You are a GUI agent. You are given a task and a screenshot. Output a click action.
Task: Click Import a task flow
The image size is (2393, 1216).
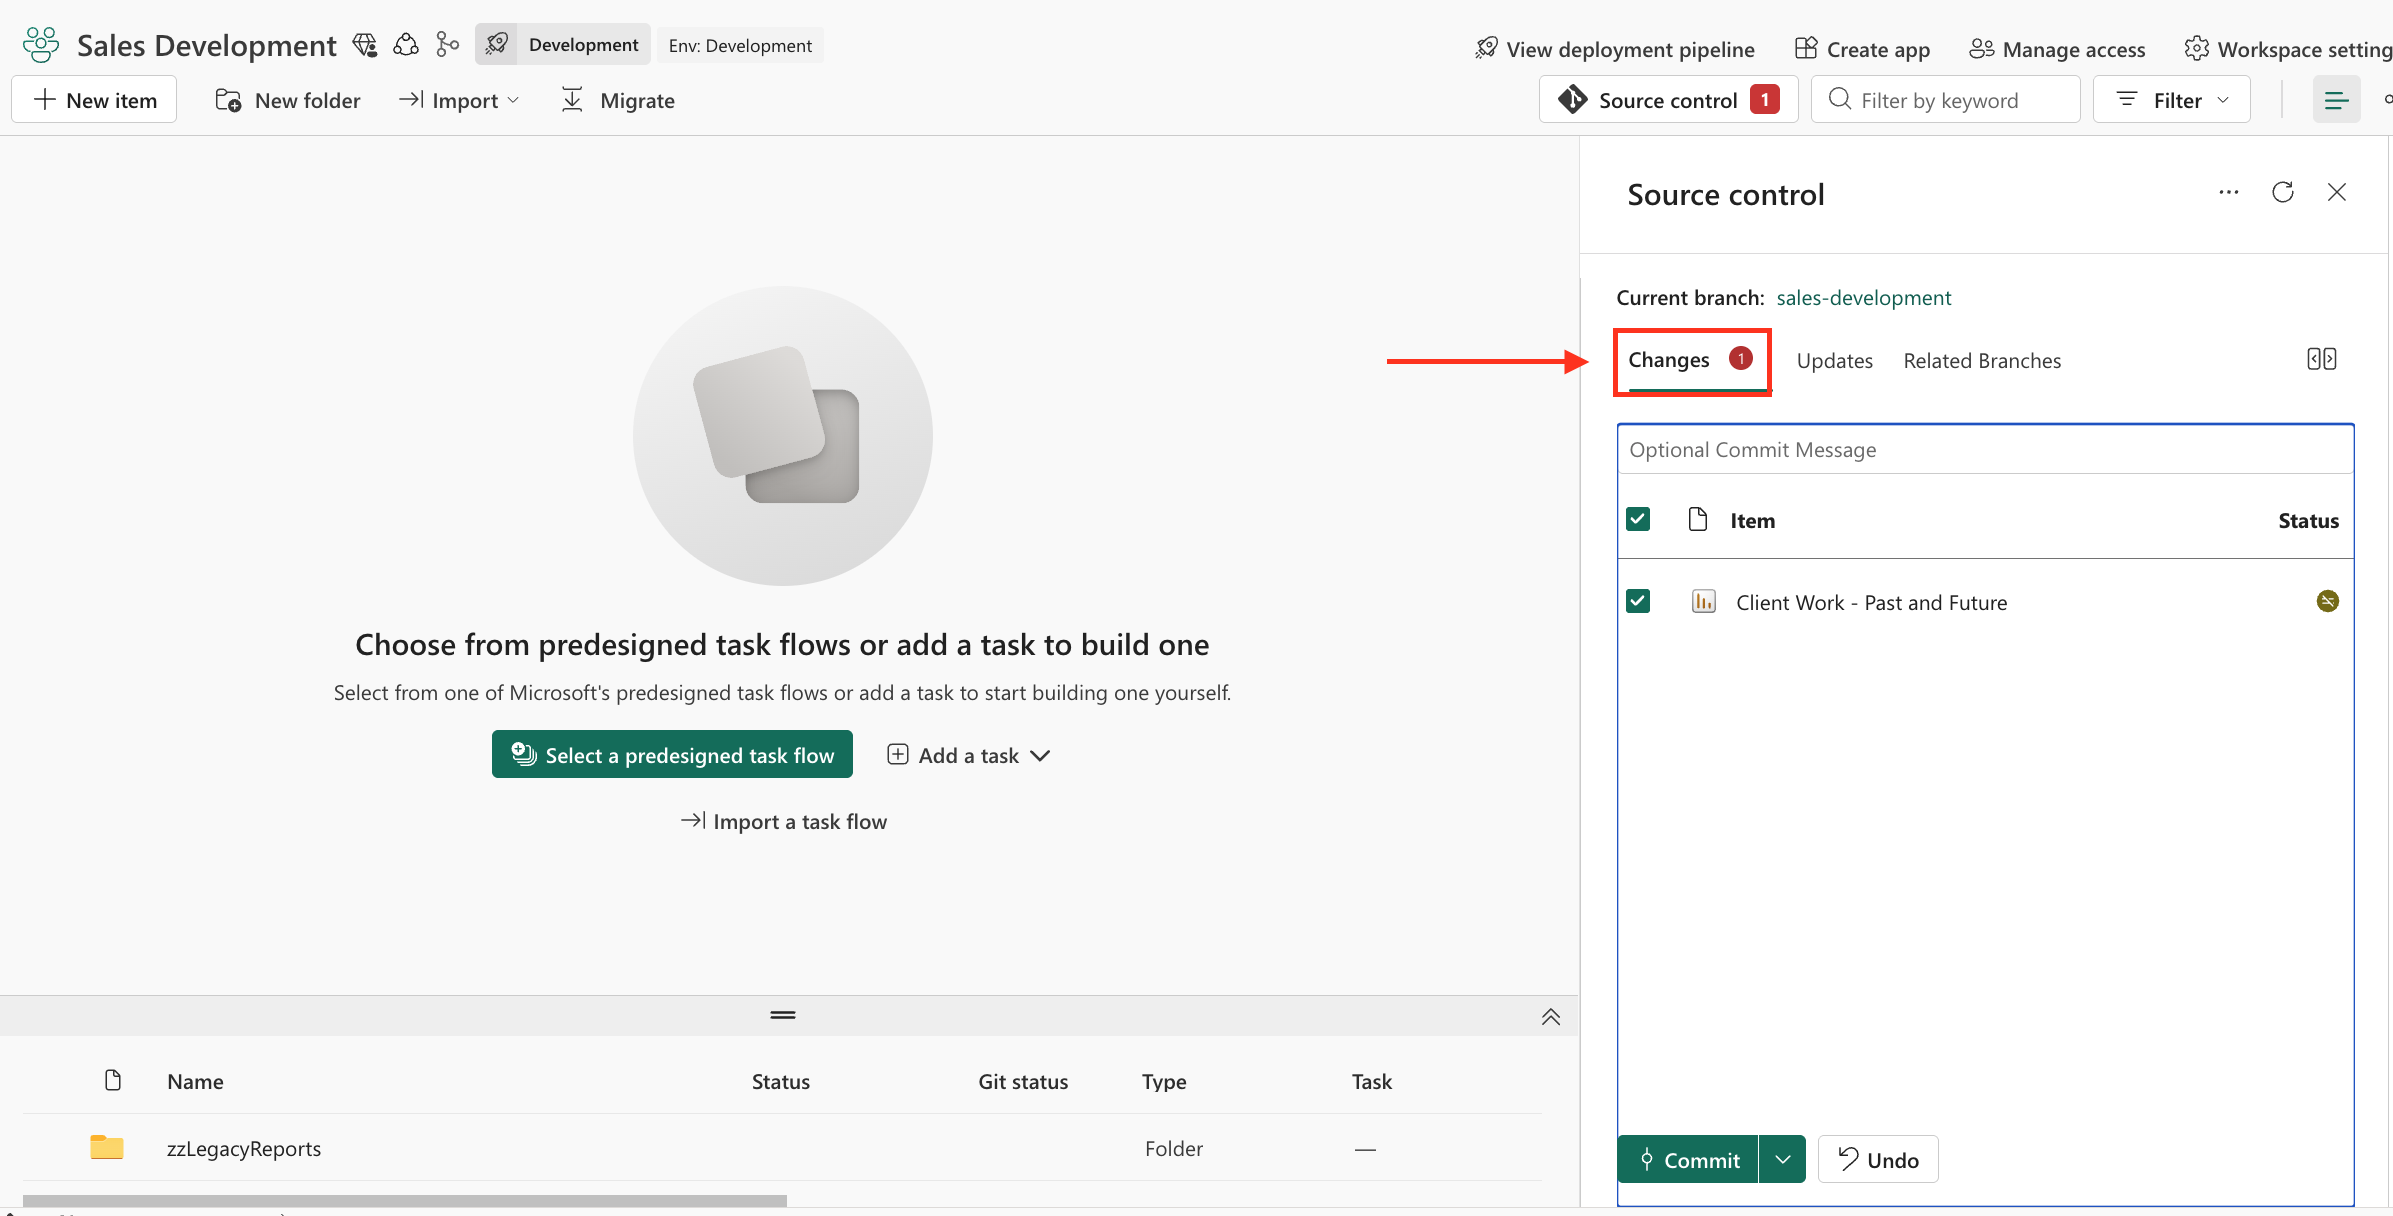point(783,822)
